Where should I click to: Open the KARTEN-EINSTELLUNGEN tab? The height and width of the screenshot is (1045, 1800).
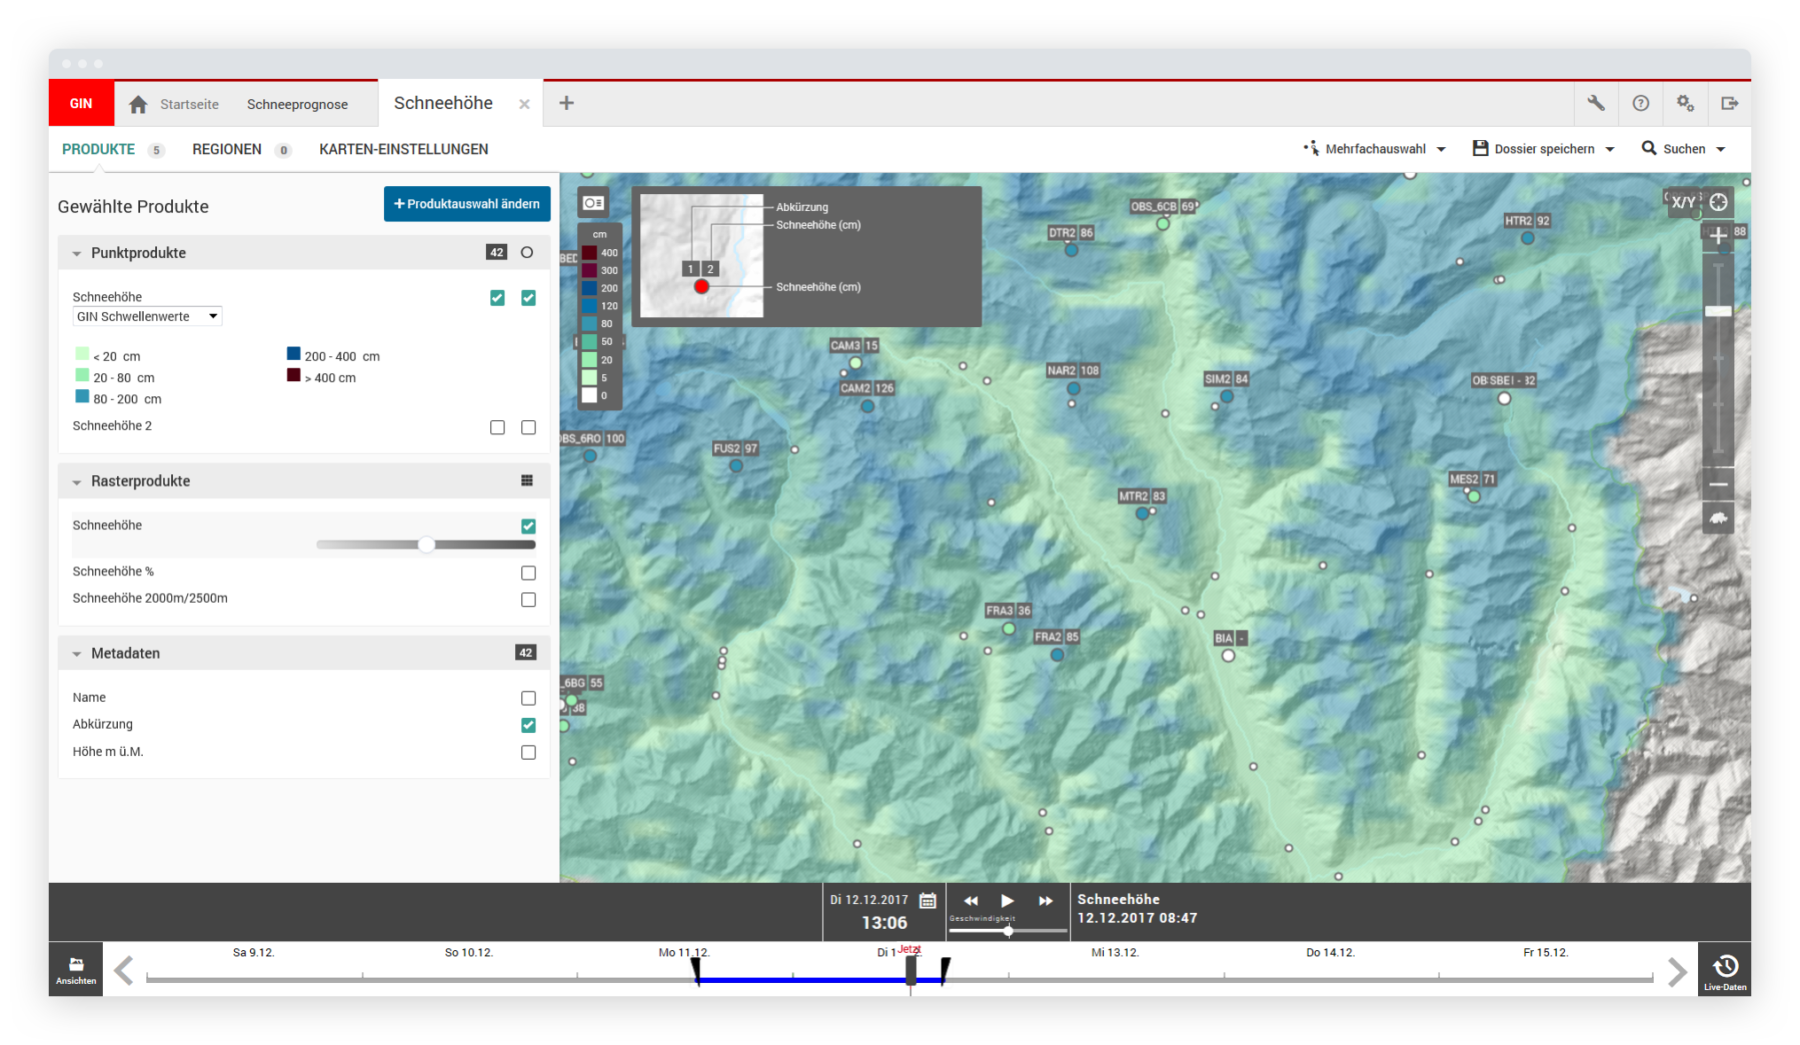tap(404, 149)
